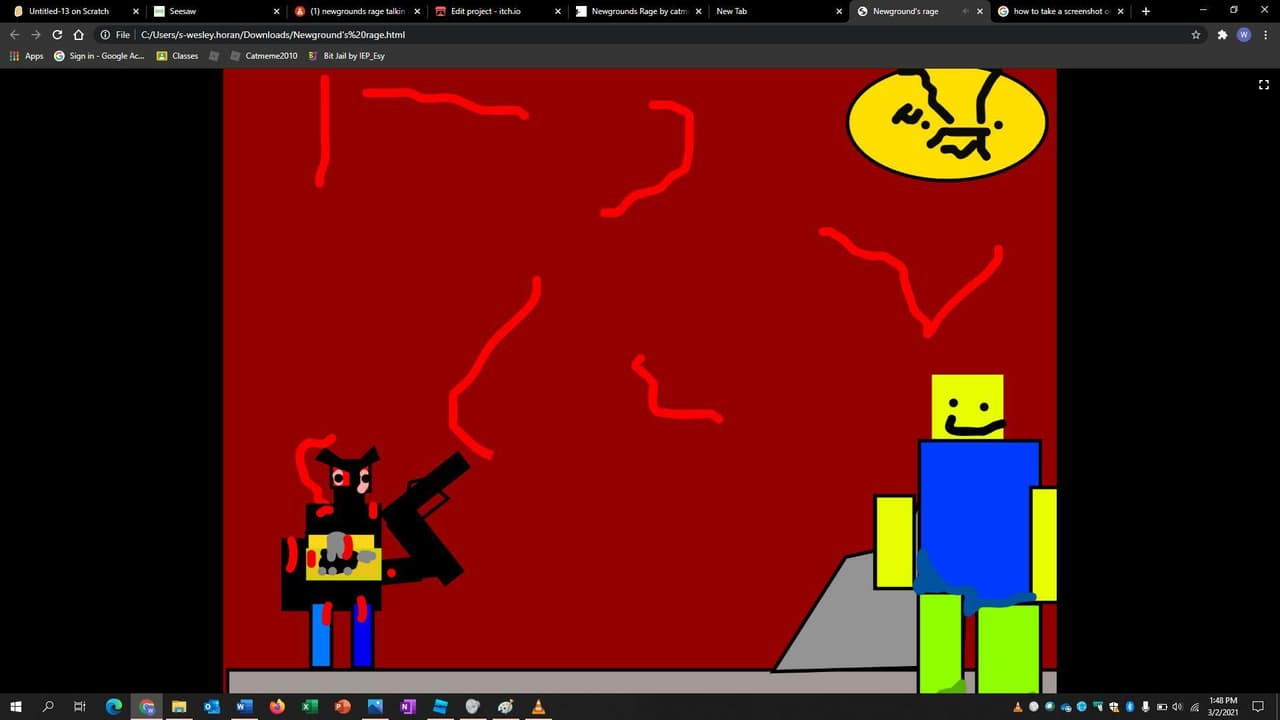Image resolution: width=1280 pixels, height=720 pixels.
Task: Open the Apps bookmark shortcut
Action: tap(27, 56)
